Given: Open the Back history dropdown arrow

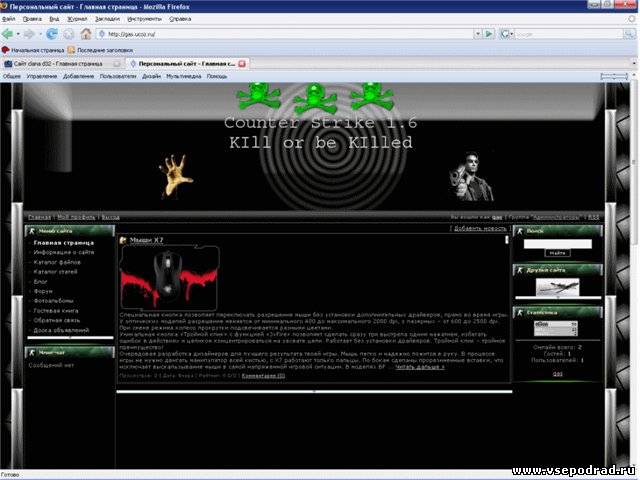Looking at the screenshot, I should (18, 34).
